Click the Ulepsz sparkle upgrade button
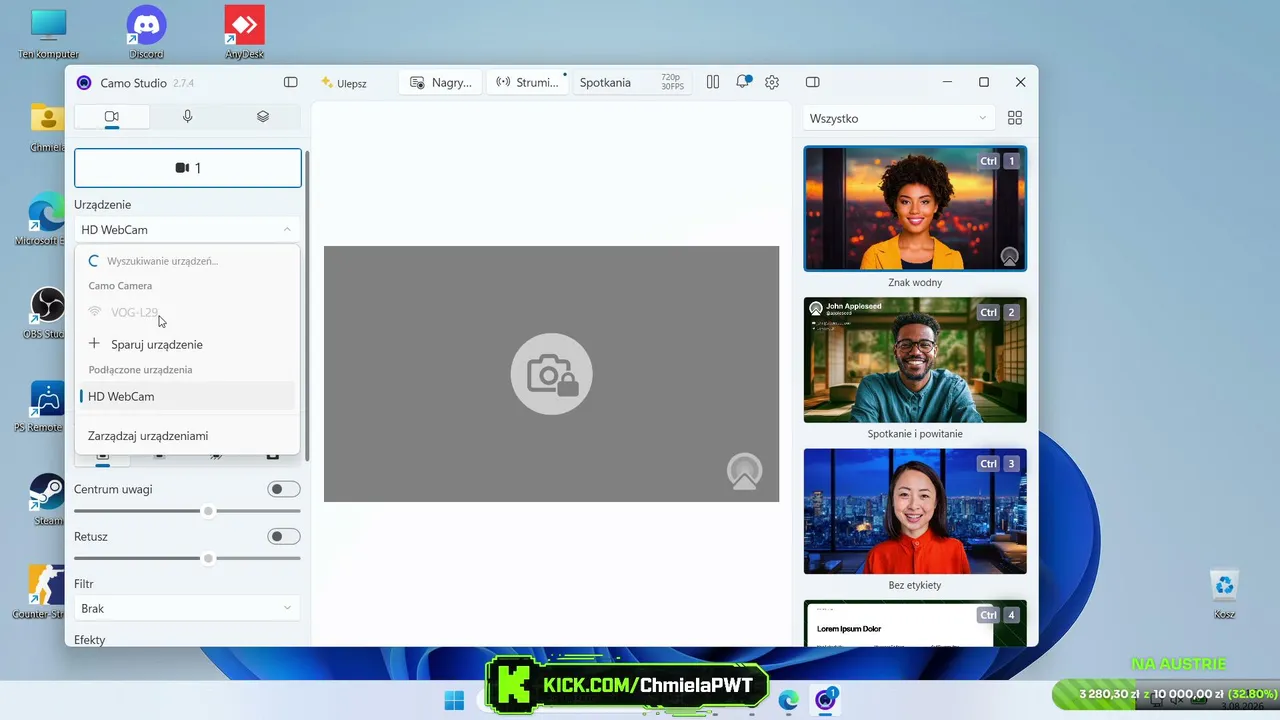1280x720 pixels. [343, 83]
